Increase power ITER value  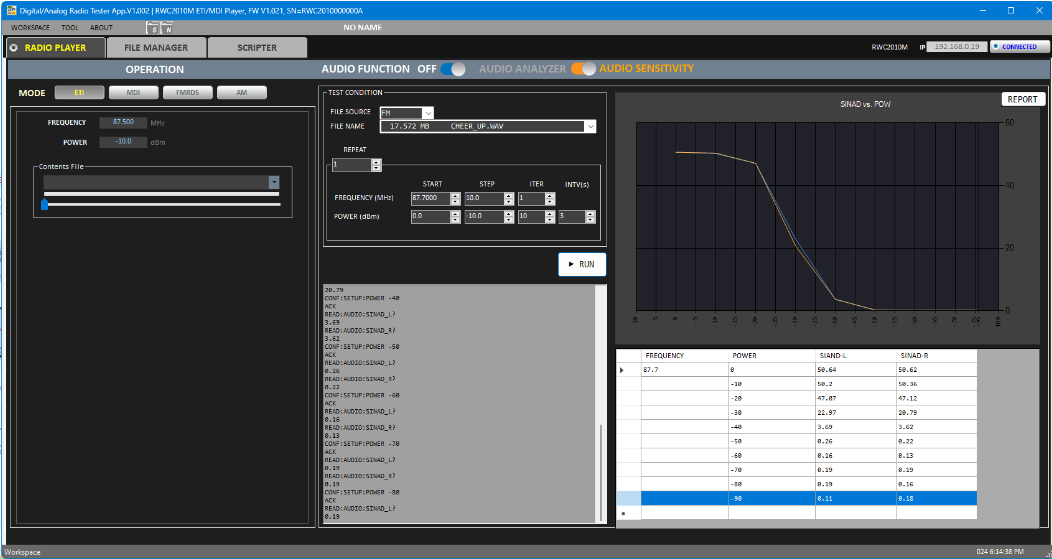coord(550,213)
